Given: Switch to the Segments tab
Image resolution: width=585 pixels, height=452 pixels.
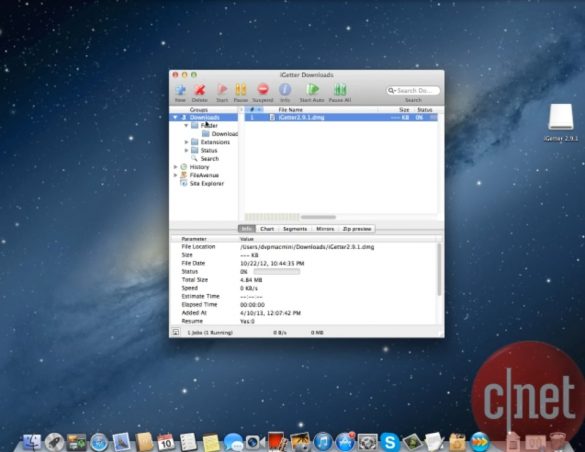Looking at the screenshot, I should (295, 229).
